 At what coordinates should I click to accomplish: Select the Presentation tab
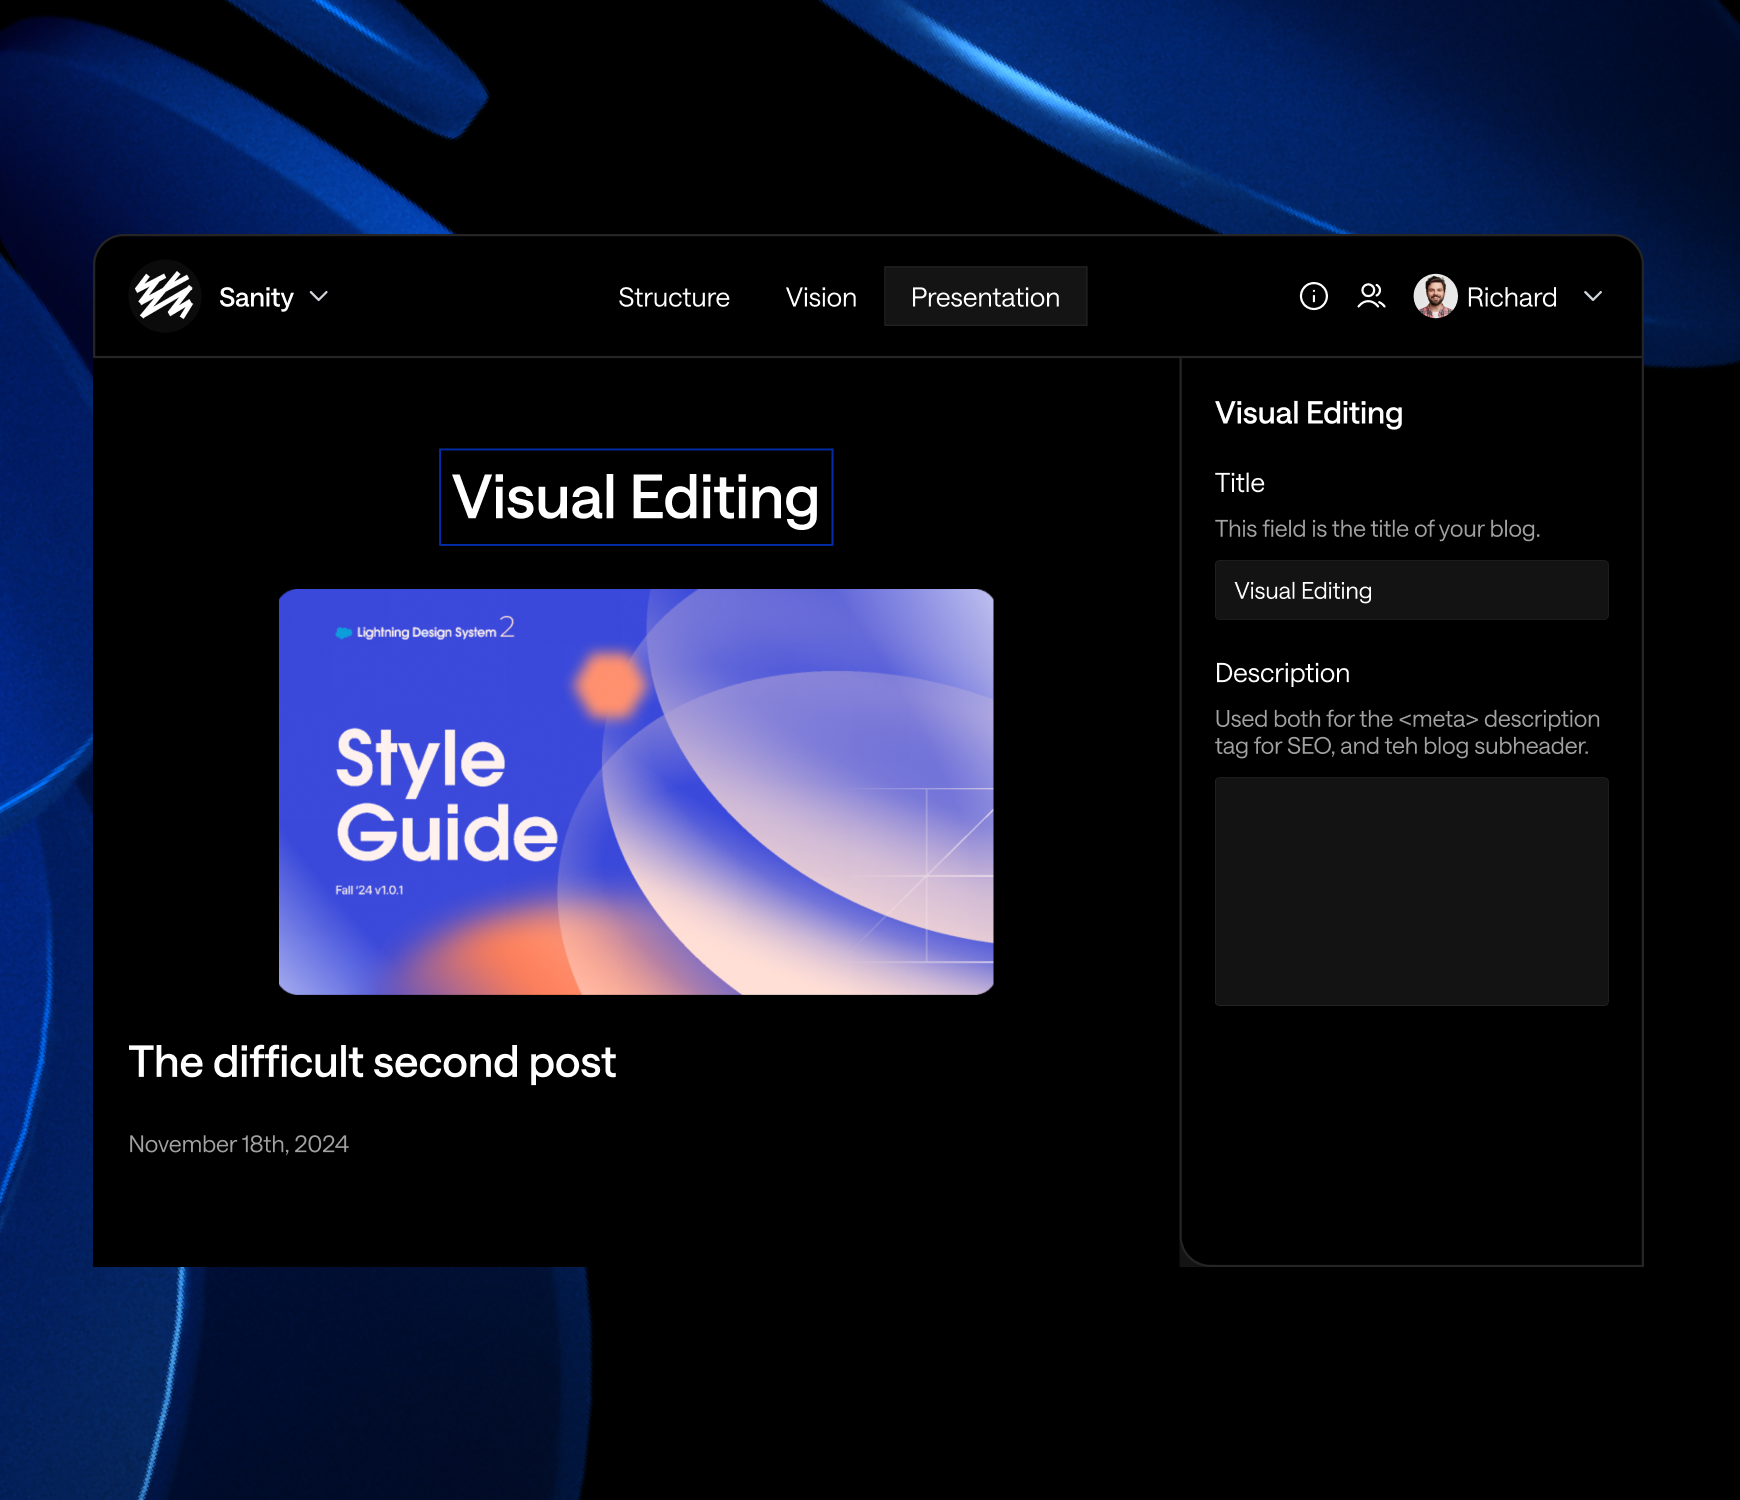[x=984, y=297]
